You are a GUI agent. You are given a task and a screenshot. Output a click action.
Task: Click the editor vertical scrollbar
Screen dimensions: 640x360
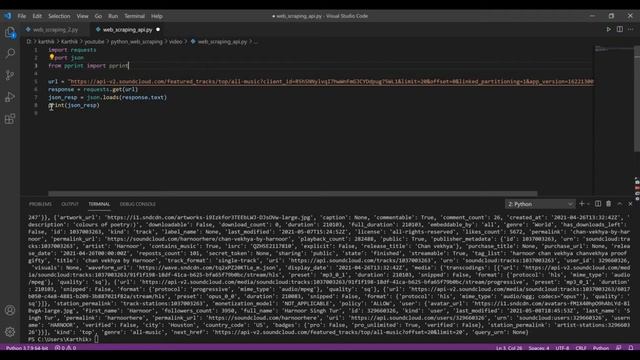click(x=637, y=99)
